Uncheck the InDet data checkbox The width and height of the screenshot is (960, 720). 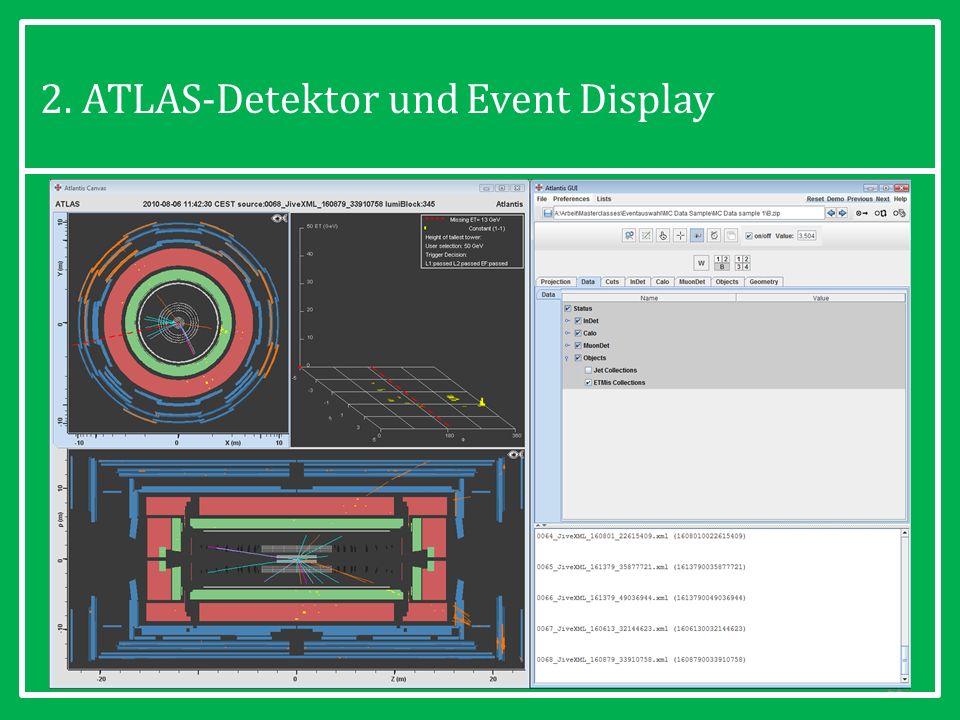[x=577, y=321]
